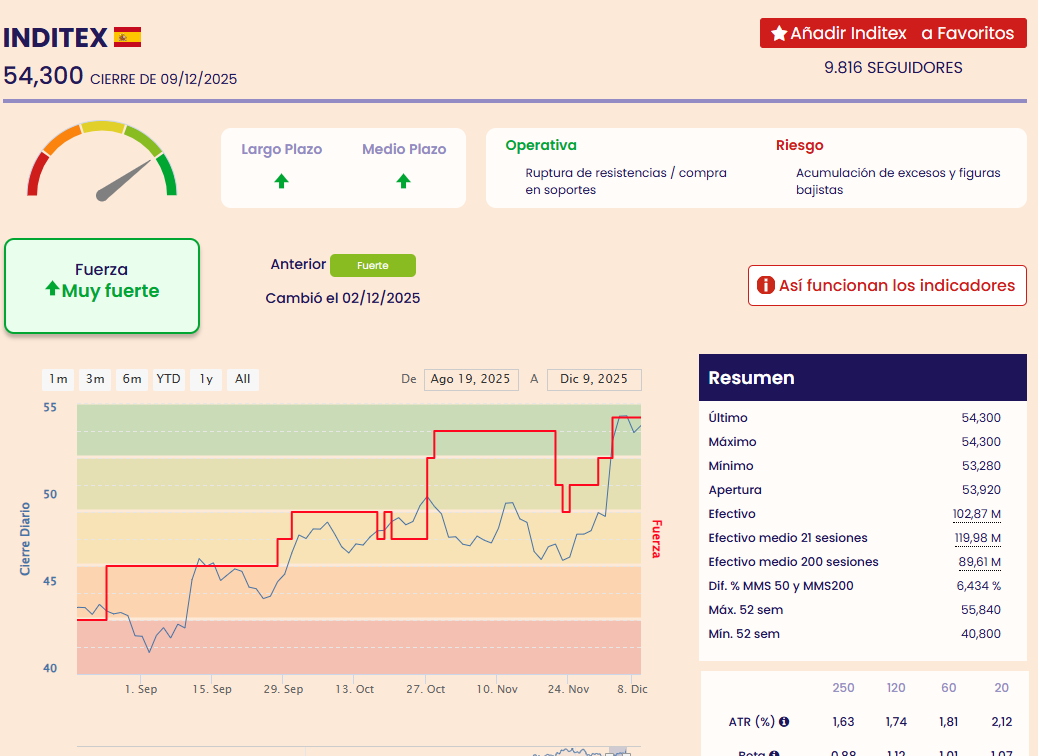Click the 120 column header in ATR table
This screenshot has height=756, width=1038.
click(896, 688)
